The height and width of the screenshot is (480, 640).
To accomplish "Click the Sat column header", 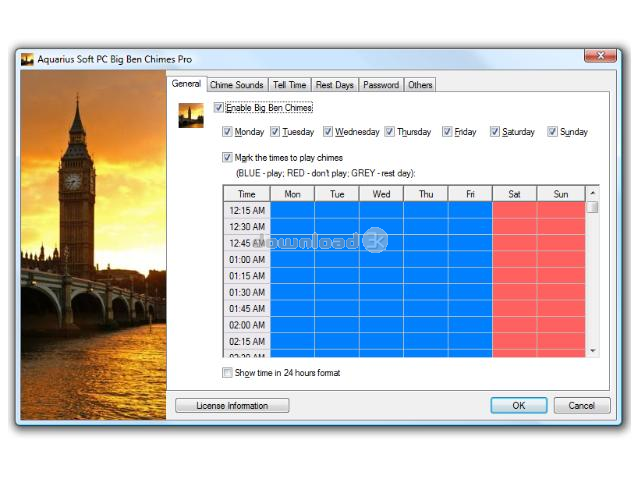I will coord(514,194).
